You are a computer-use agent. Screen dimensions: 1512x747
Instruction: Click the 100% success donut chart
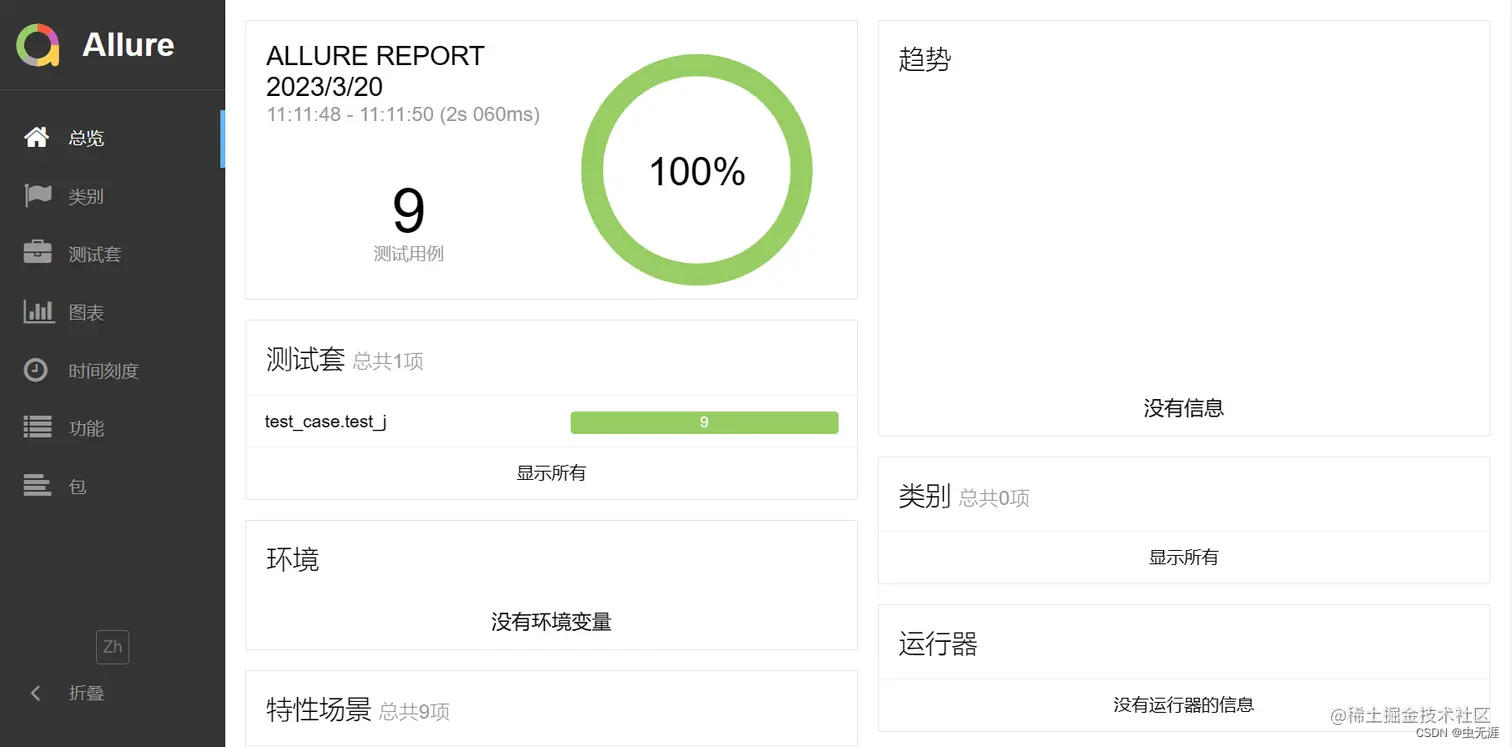click(696, 170)
